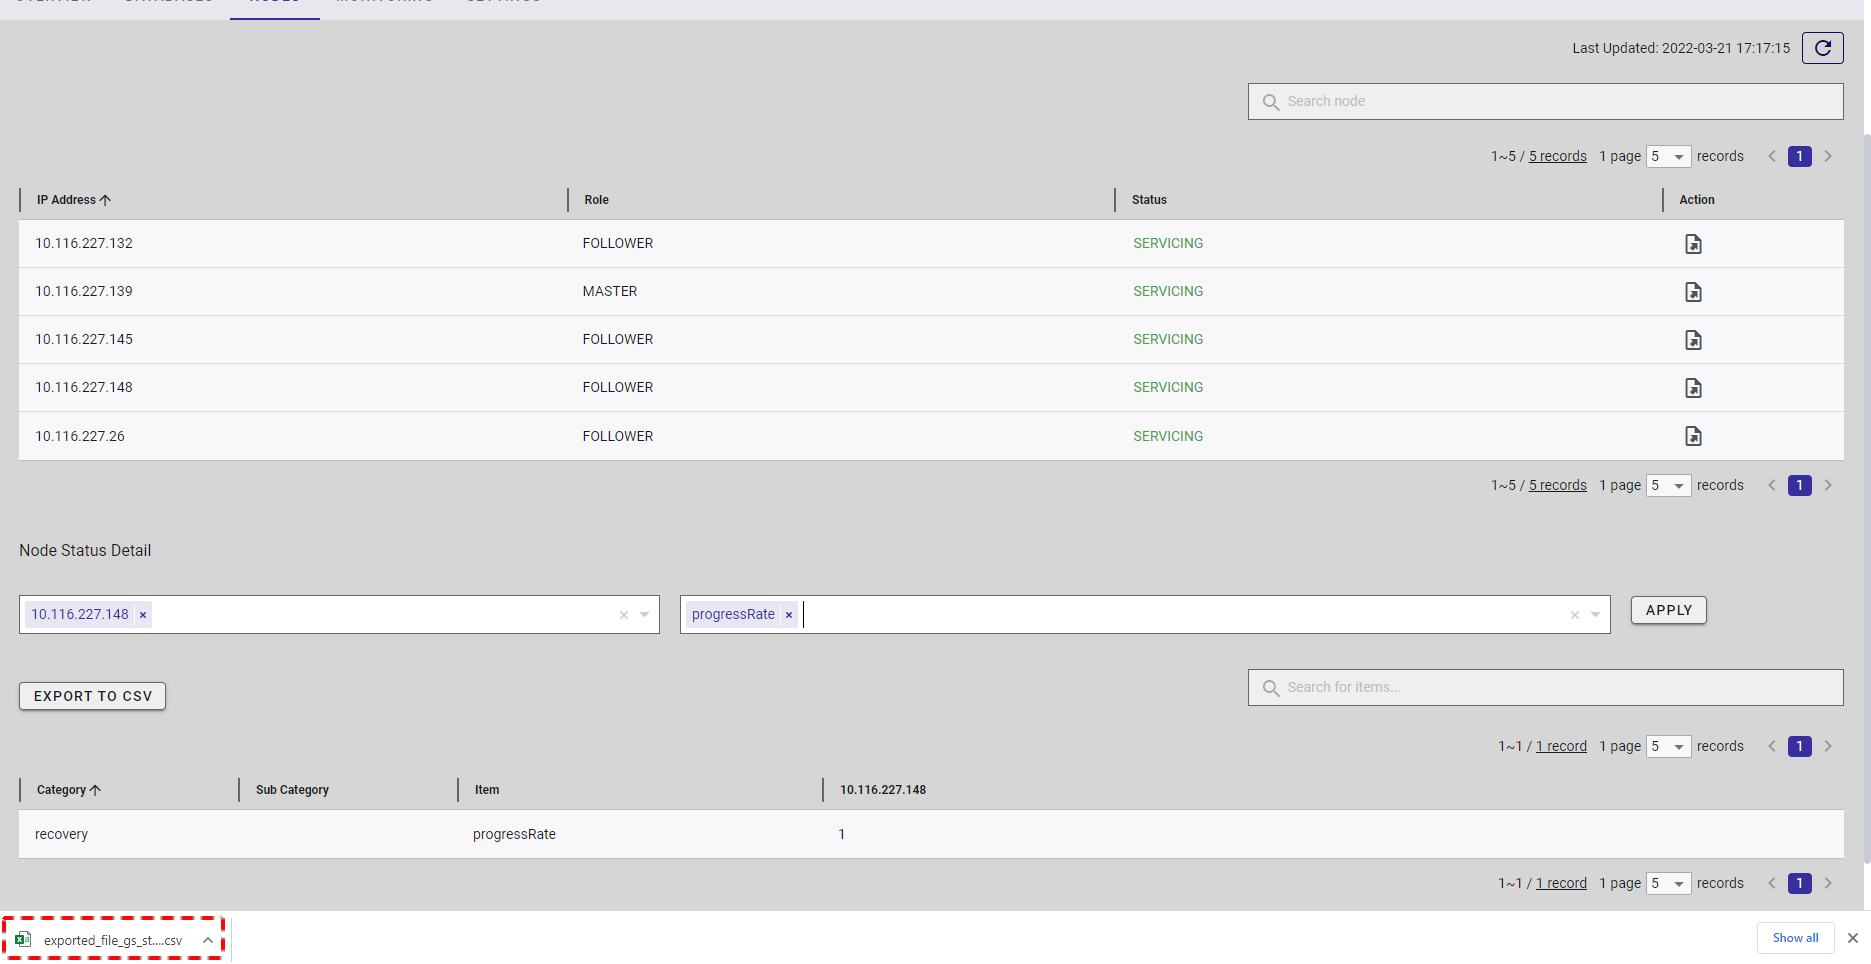Expand the node IP selector dropdown arrow
Image resolution: width=1871 pixels, height=964 pixels.
[x=645, y=615]
